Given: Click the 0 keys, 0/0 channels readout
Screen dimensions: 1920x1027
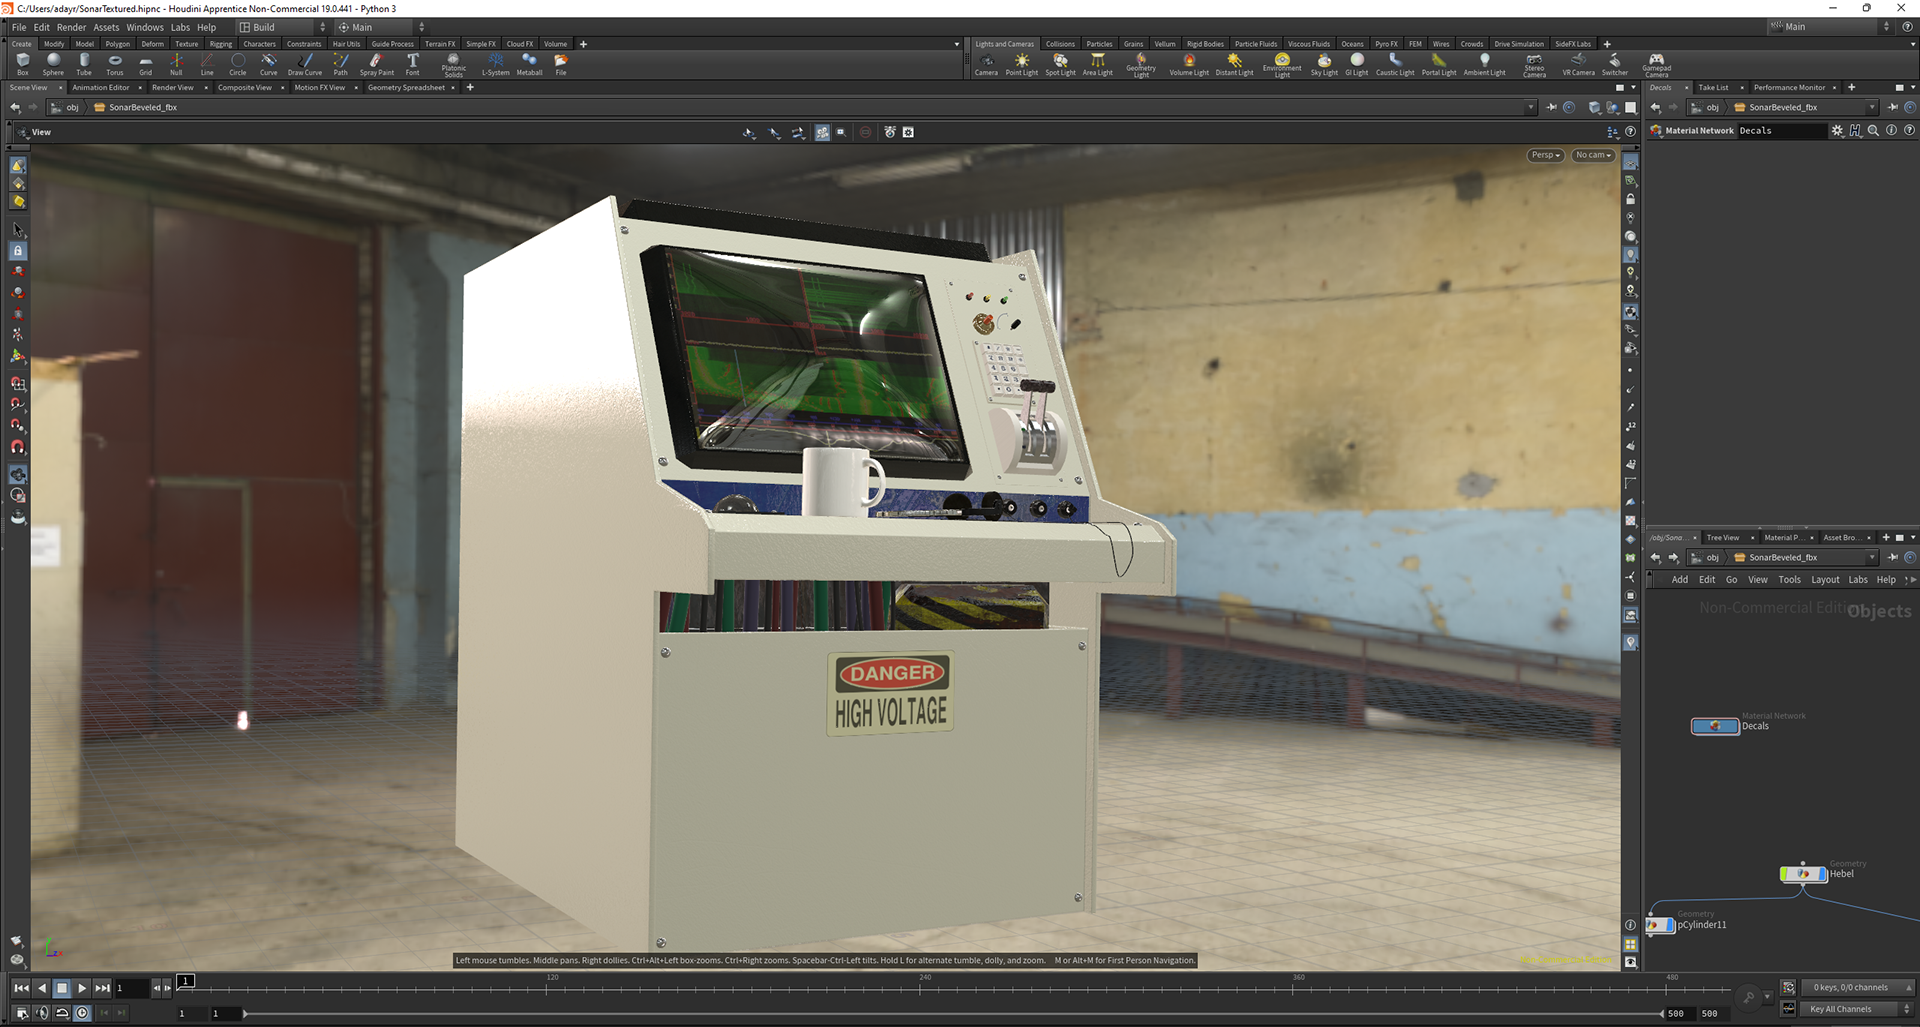Looking at the screenshot, I should point(1856,987).
